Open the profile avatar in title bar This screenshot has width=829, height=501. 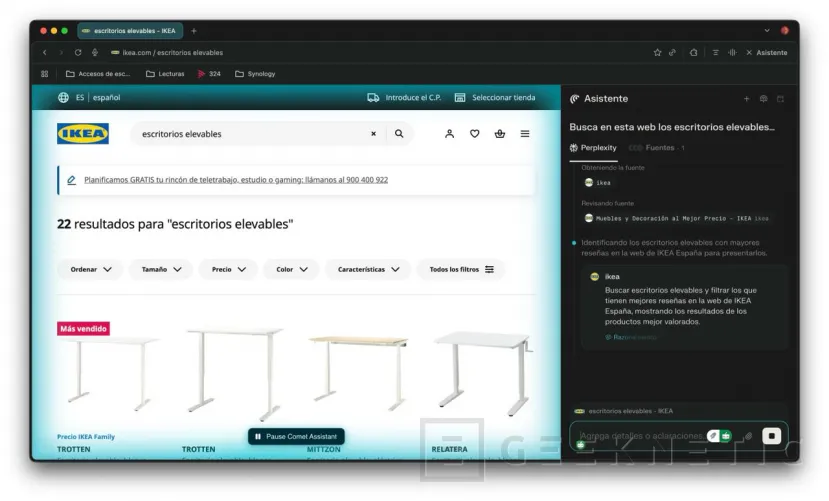coord(785,31)
